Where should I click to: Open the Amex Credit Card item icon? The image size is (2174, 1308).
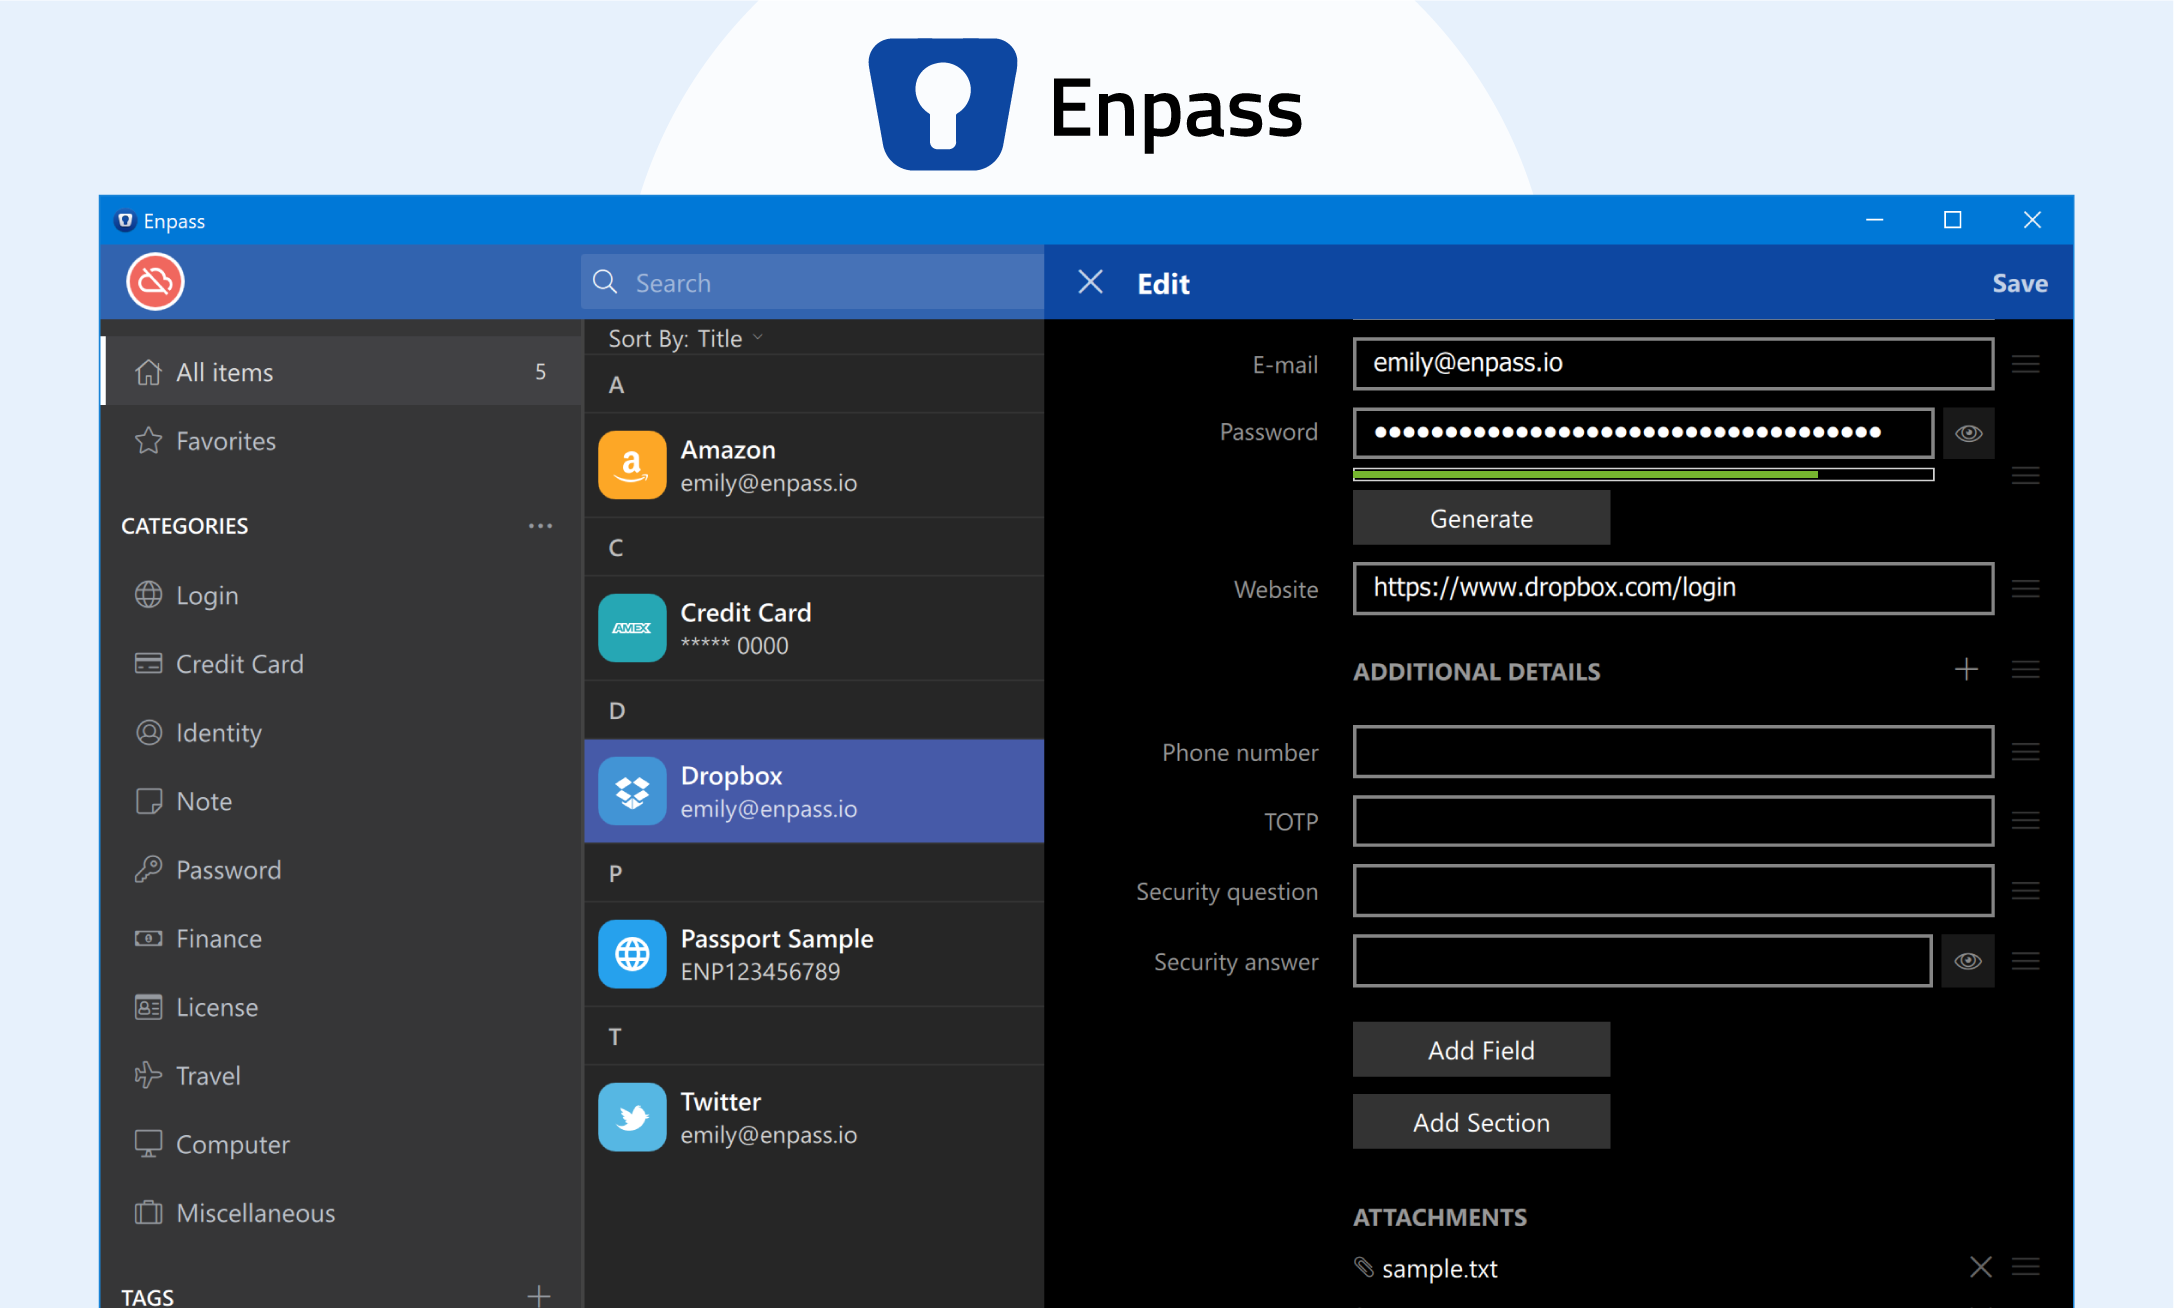click(x=632, y=628)
